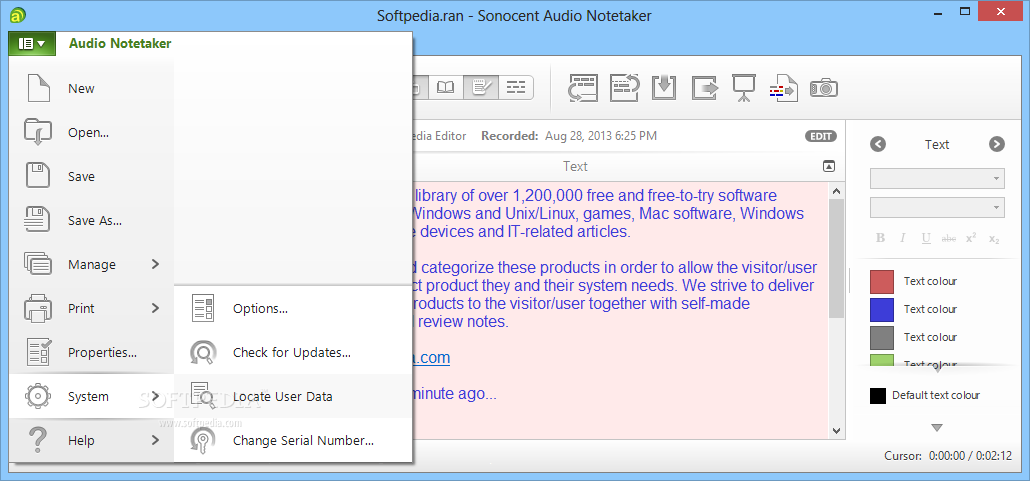Click the export right-arrow toolbar icon
This screenshot has width=1030, height=481.
pos(704,87)
